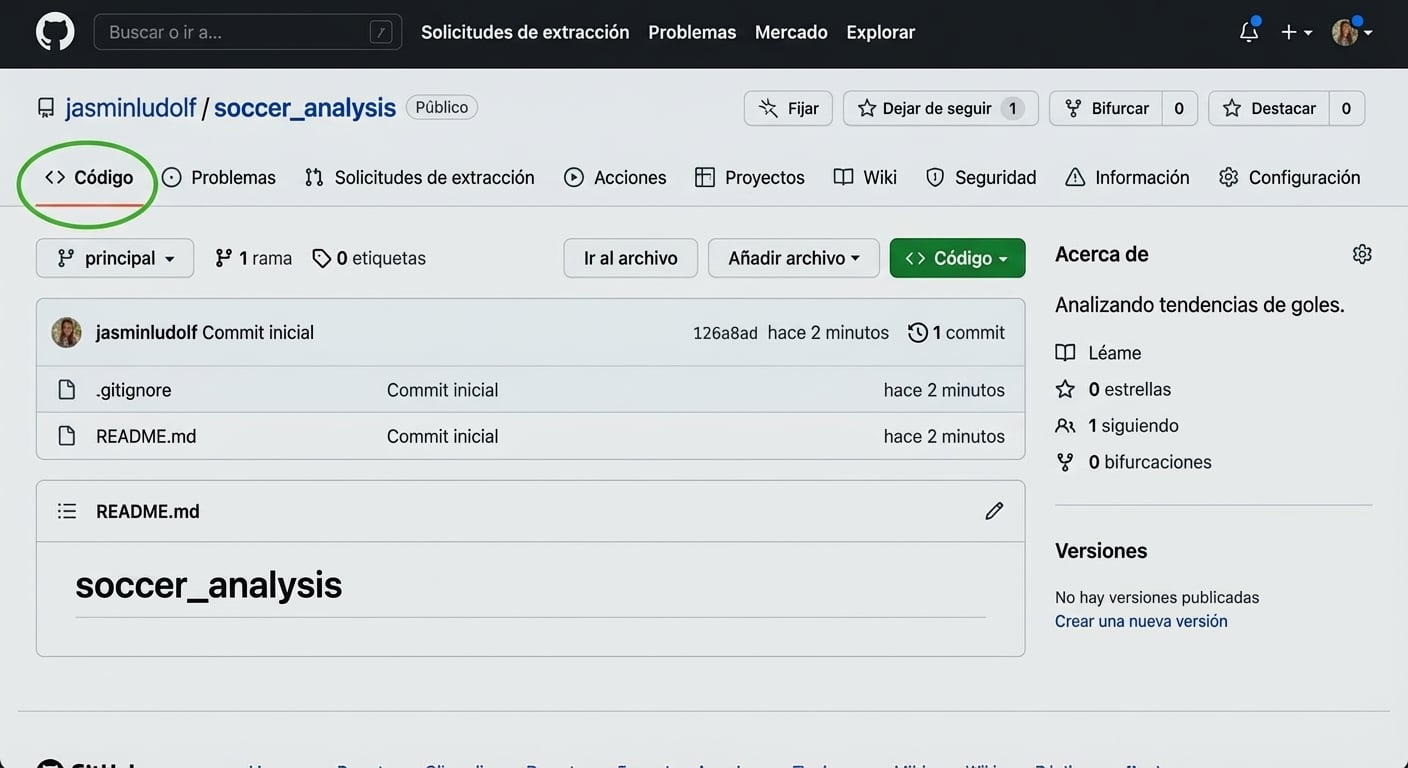Click the Destacar star button
This screenshot has width=1408, height=768.
tap(1269, 108)
